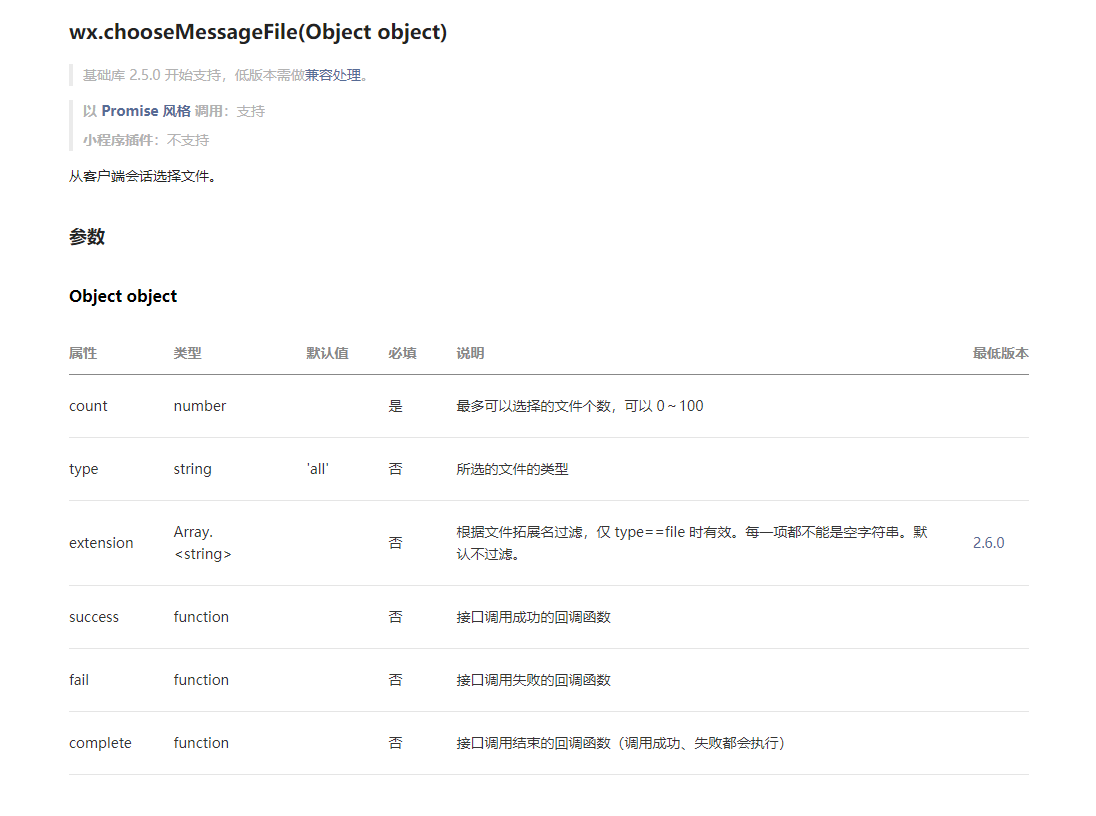This screenshot has width=1096, height=816.
Task: Select the 必填 column header
Action: tap(404, 353)
